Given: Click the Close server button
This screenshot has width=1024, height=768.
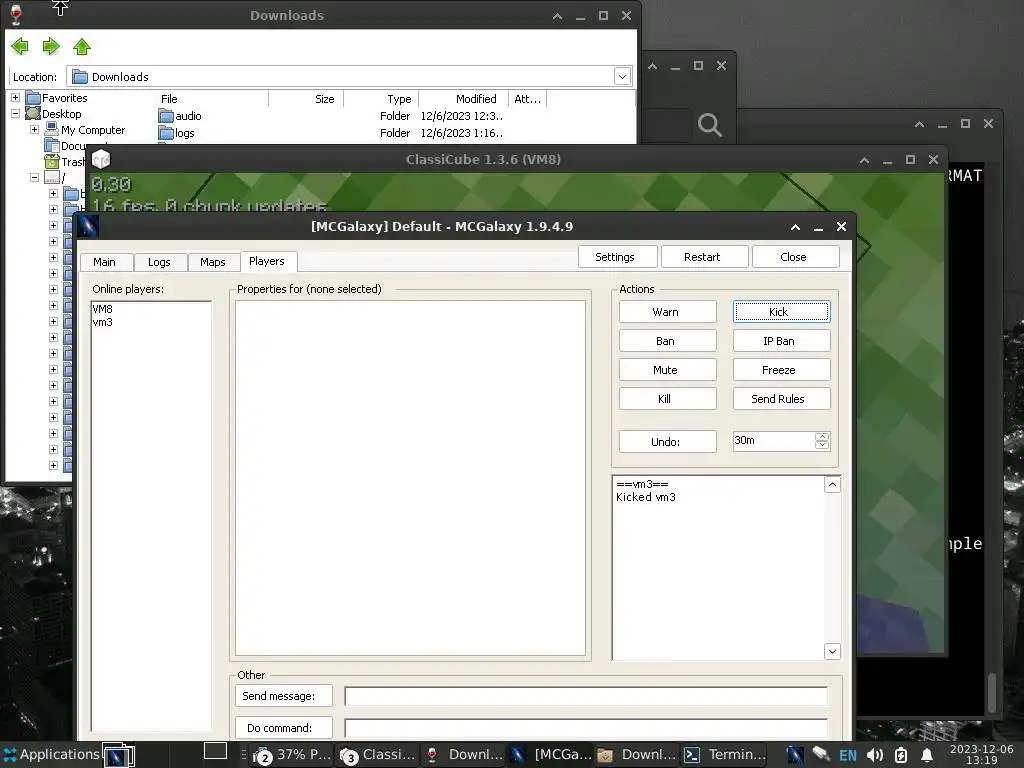Looking at the screenshot, I should [793, 257].
